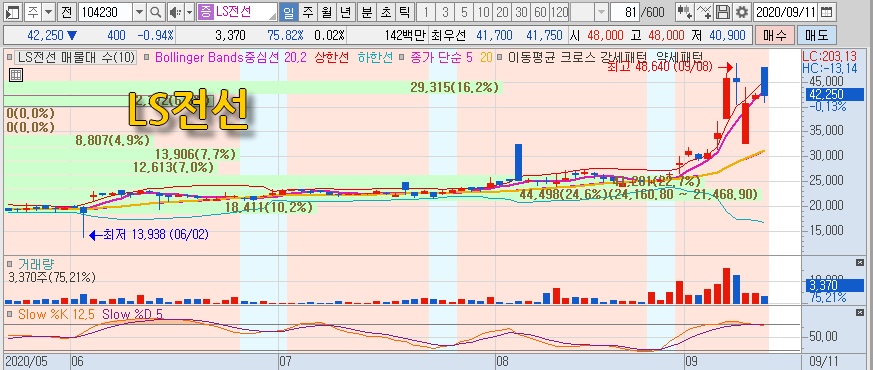
Task: Click the current price 42,250 text
Action: click(x=45, y=36)
